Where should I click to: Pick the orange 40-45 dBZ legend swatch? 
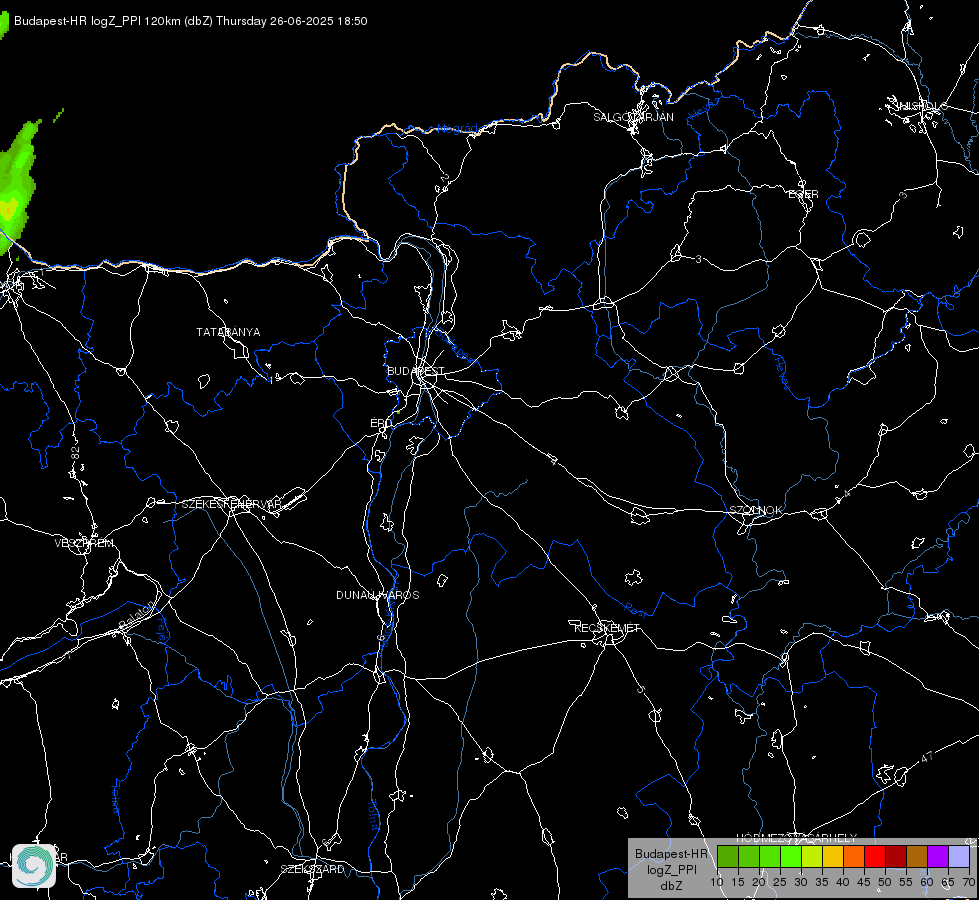tap(854, 856)
